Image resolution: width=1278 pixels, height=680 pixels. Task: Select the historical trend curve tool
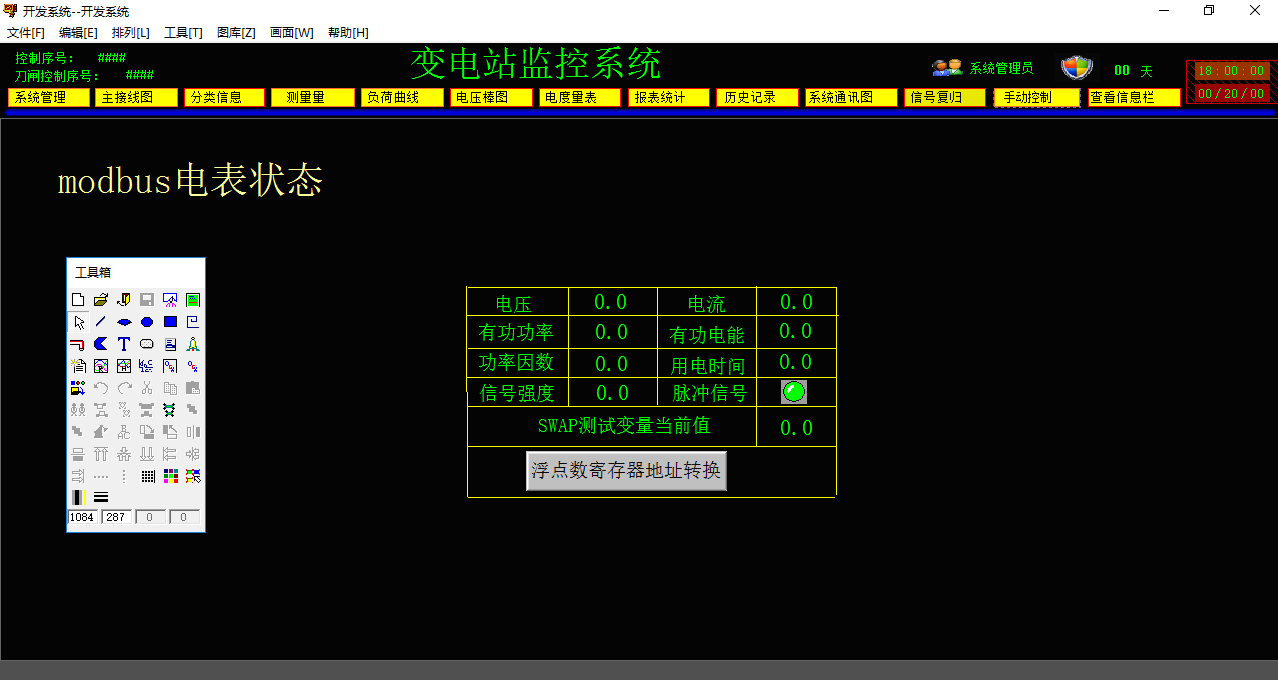[x=124, y=366]
